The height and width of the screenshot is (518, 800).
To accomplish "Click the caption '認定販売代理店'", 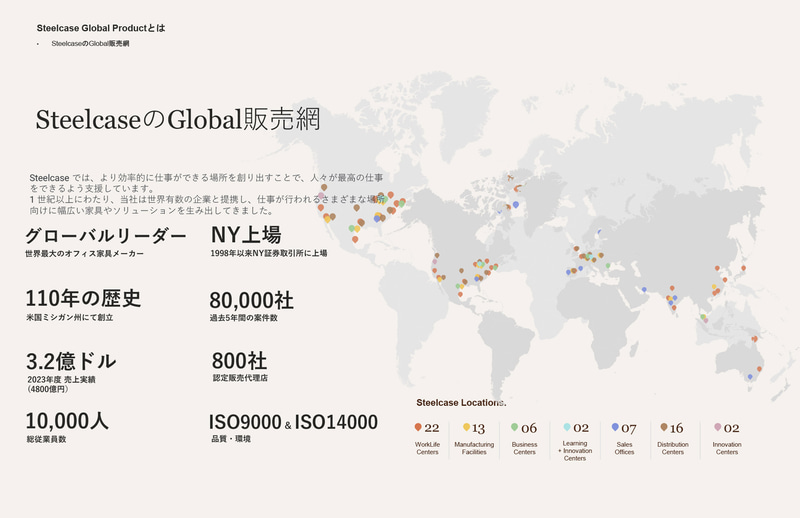I will (240, 378).
